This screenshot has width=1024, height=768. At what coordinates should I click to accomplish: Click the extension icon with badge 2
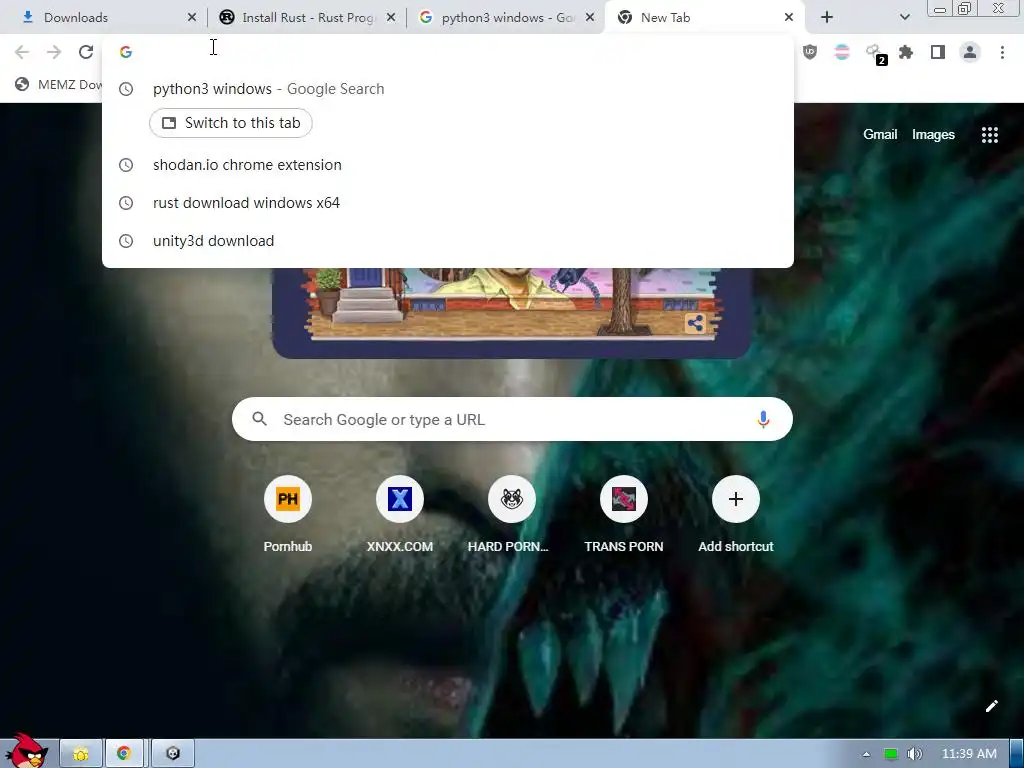pyautogui.click(x=875, y=54)
